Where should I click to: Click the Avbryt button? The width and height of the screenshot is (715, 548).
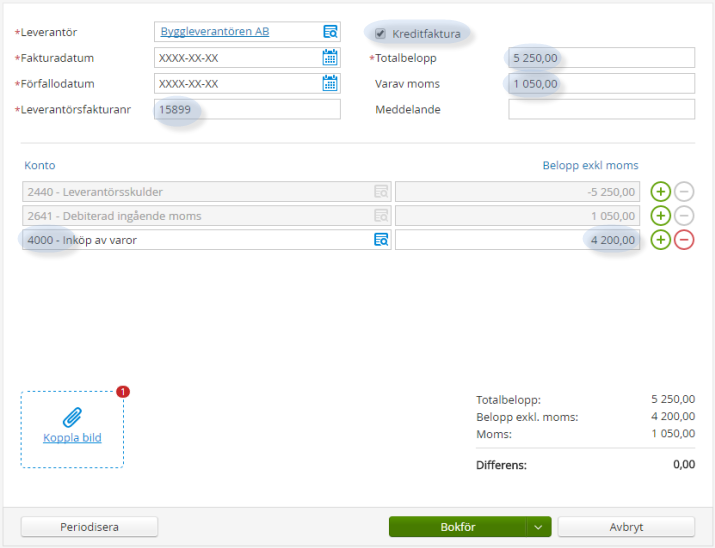tap(626, 527)
